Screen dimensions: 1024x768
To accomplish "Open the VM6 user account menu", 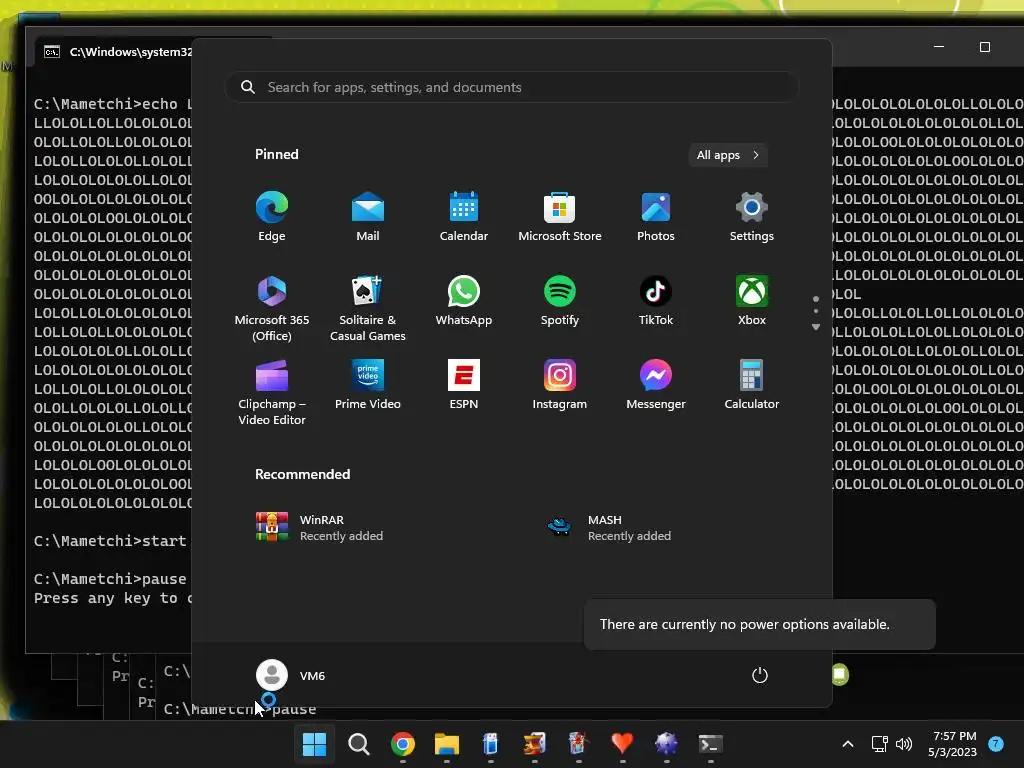I will coord(291,675).
